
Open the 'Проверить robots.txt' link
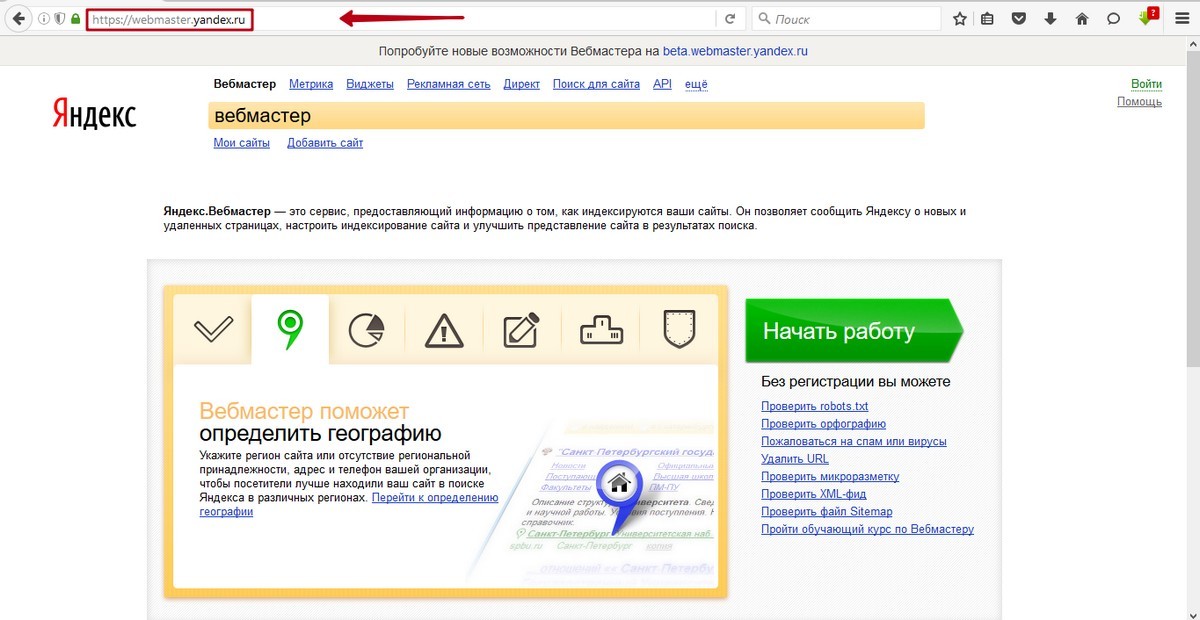click(814, 406)
